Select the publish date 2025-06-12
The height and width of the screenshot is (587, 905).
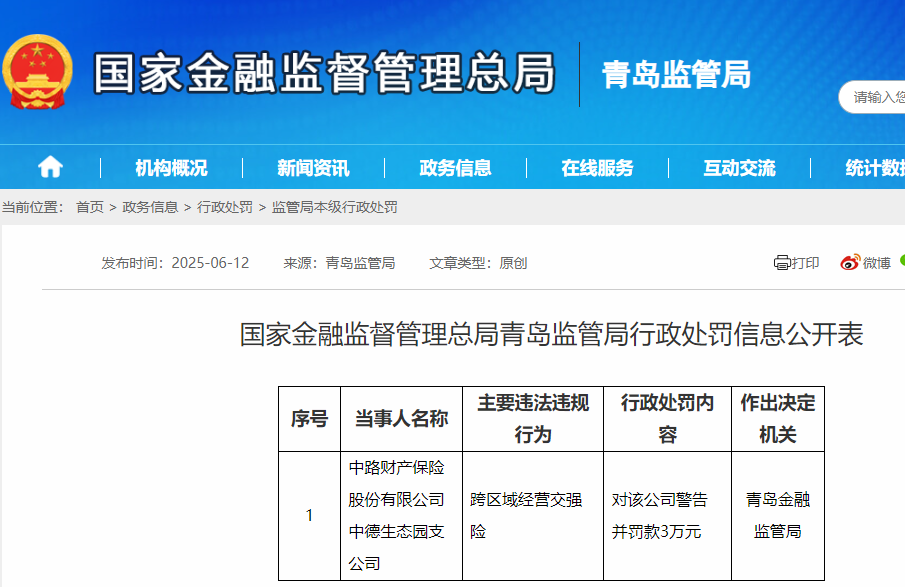click(x=210, y=263)
